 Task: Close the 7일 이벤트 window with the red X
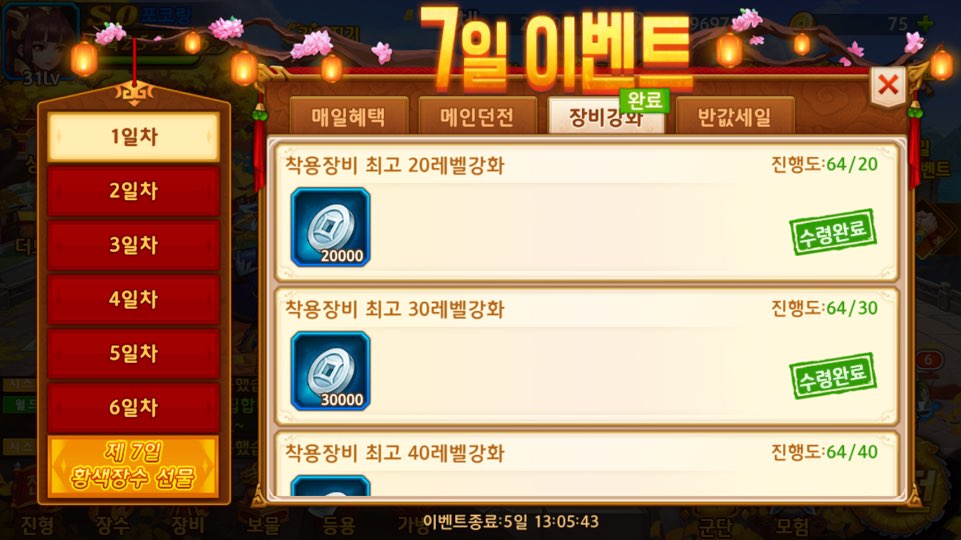click(888, 86)
